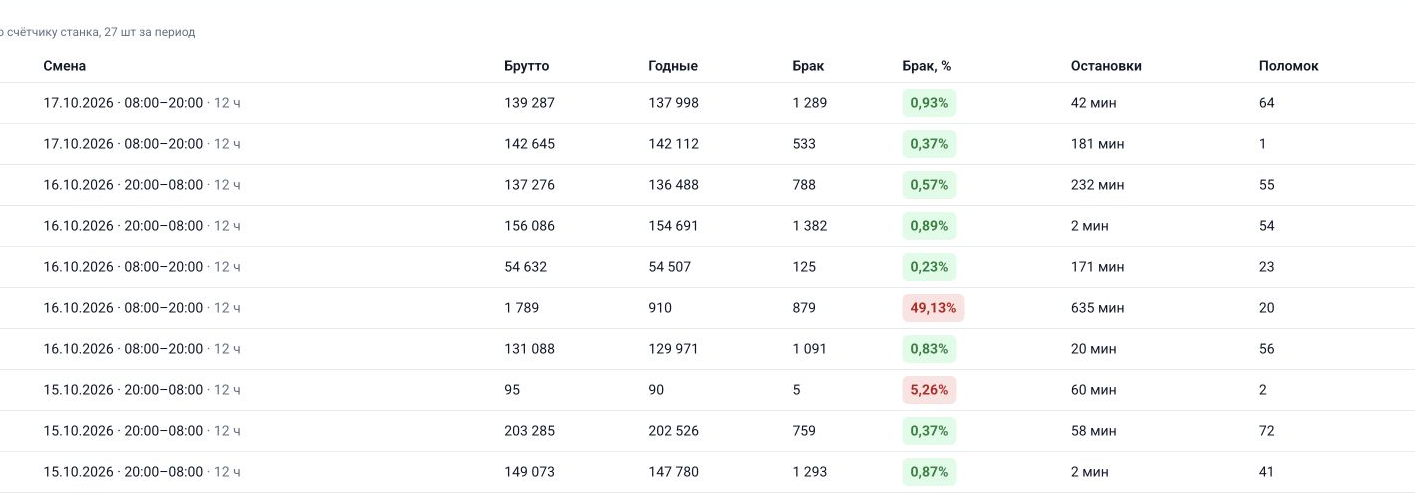
Task: Sort by the Брак, % column header
Action: coord(926,66)
